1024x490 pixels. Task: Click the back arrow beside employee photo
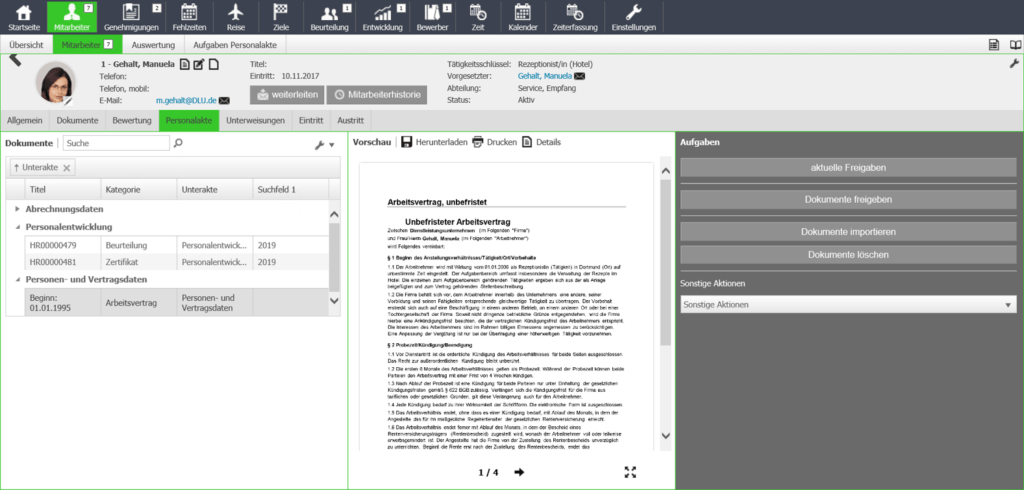point(15,61)
